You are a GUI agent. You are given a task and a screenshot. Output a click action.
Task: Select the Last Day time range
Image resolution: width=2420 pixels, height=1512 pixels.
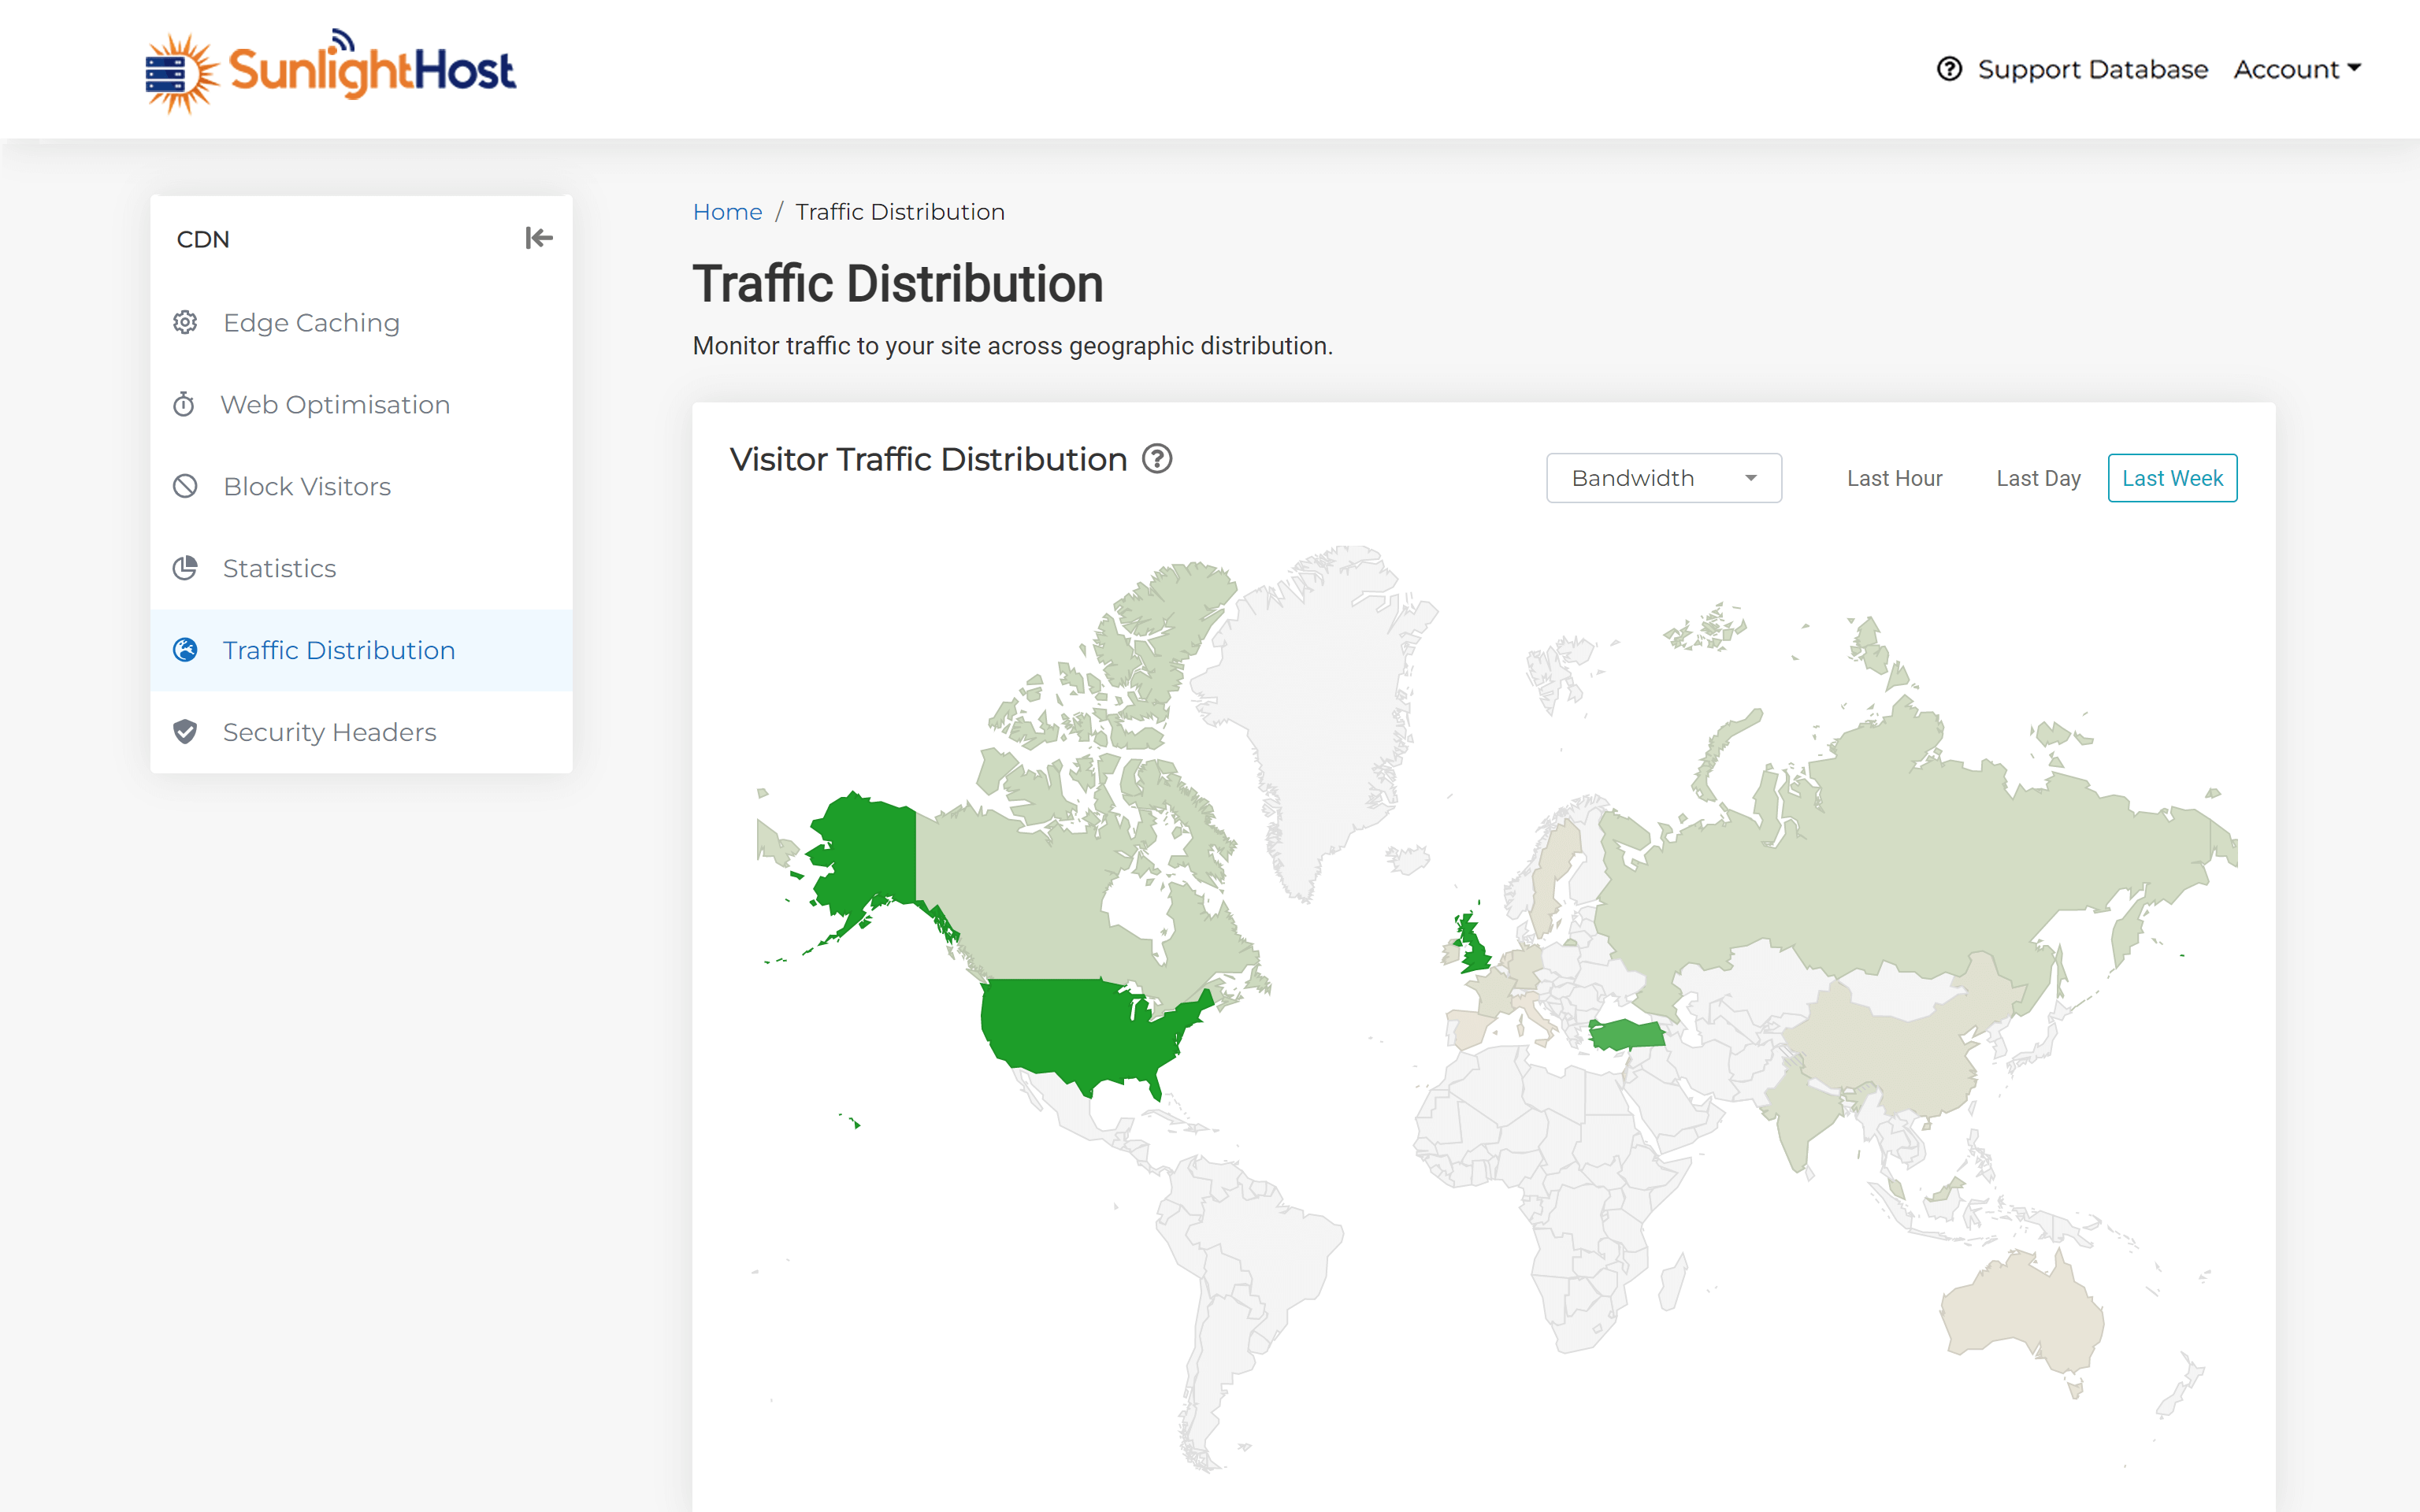[2038, 478]
